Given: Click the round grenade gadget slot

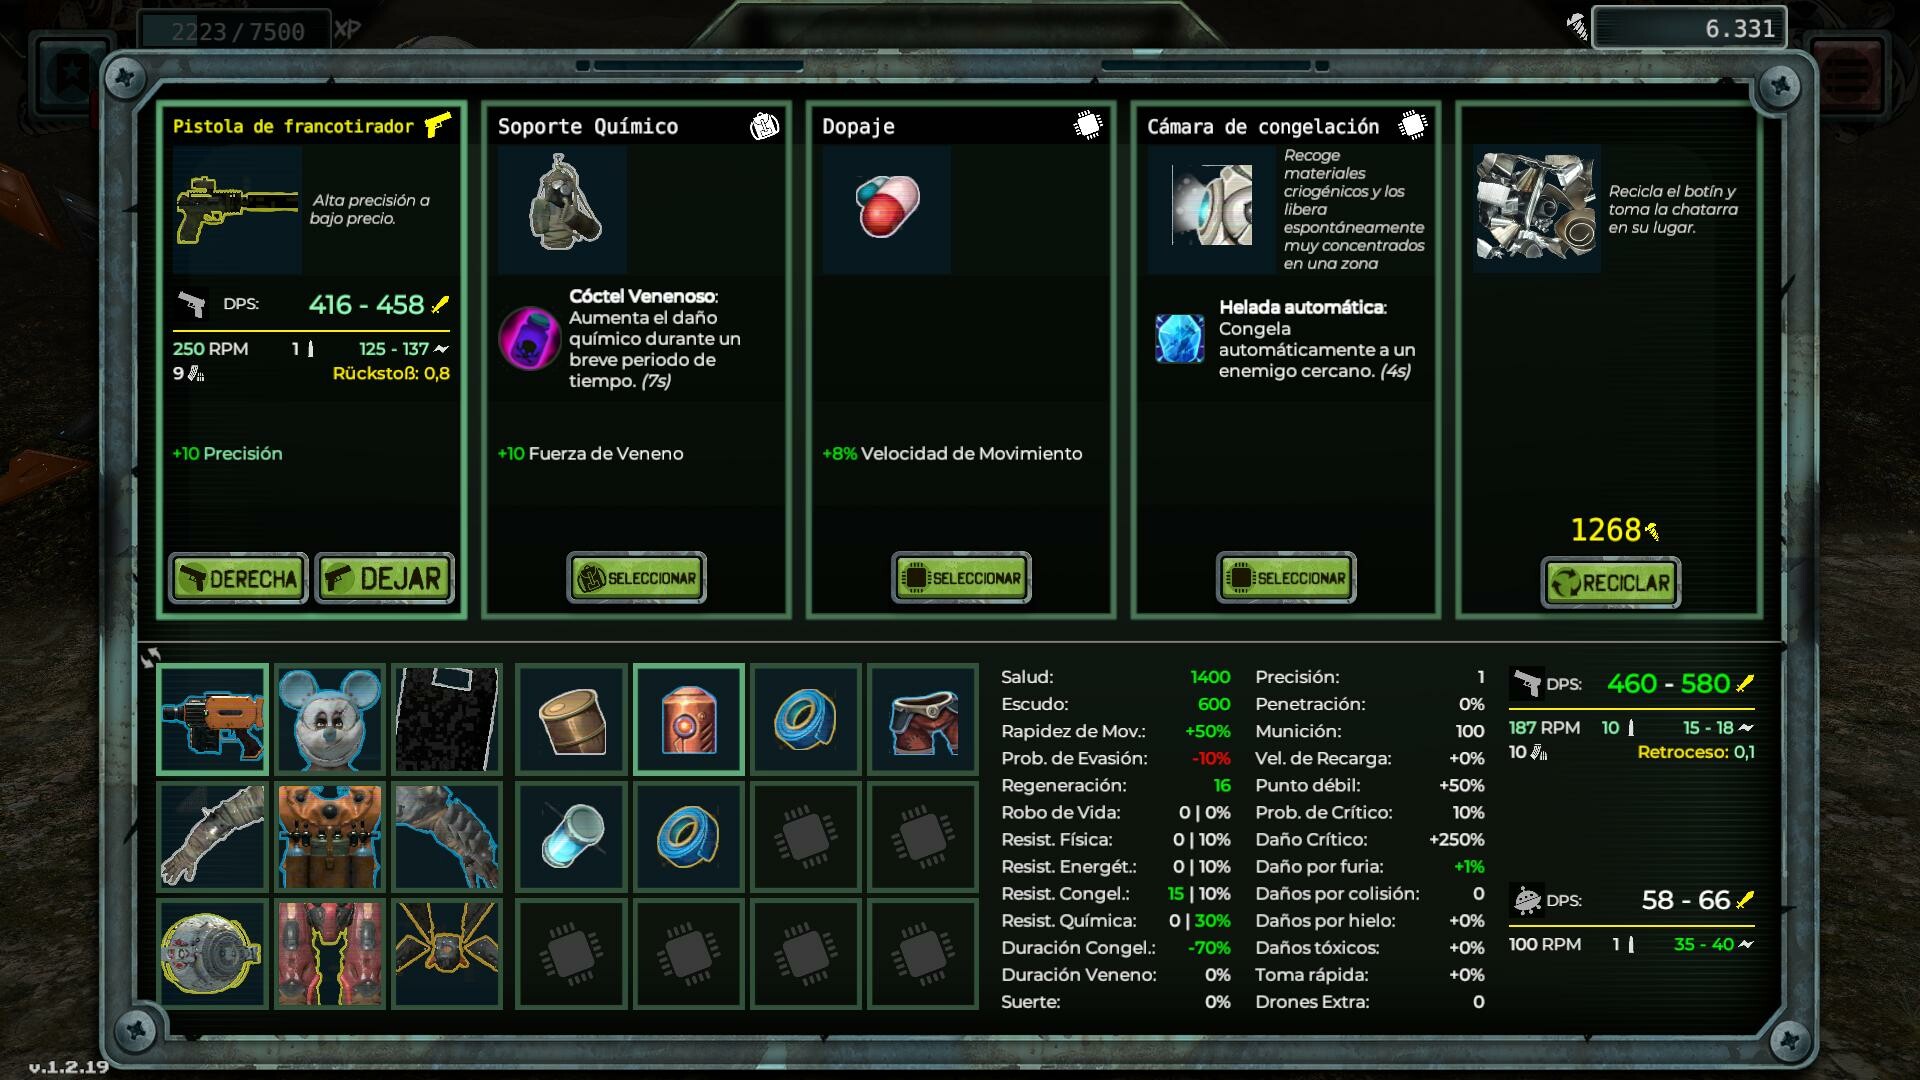Looking at the screenshot, I should [x=212, y=953].
